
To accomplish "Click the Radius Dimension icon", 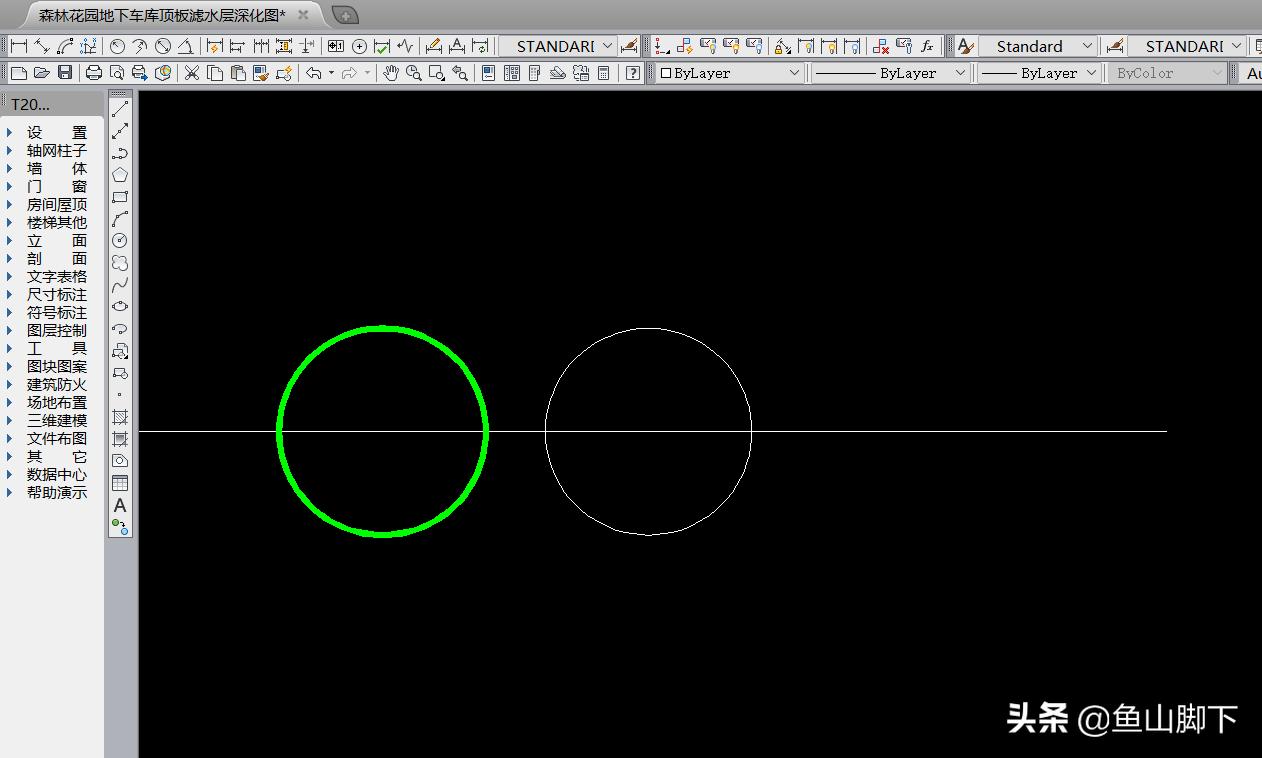I will point(117,46).
